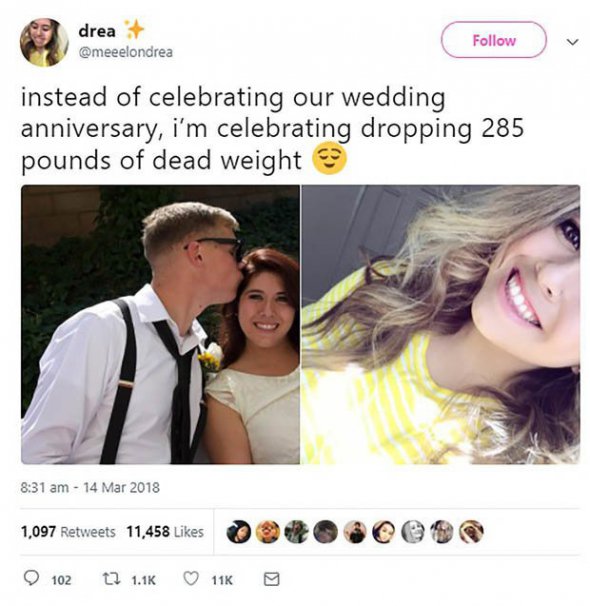Open drea's profile avatar picture
The width and height of the screenshot is (590, 606).
44,43
